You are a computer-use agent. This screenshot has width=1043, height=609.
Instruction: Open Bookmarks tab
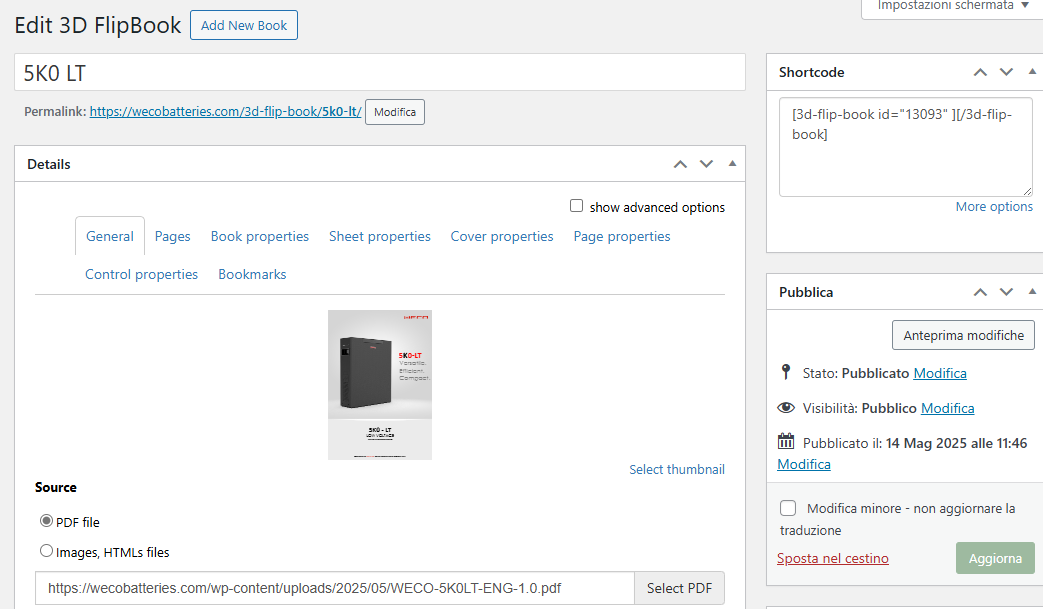pos(252,275)
